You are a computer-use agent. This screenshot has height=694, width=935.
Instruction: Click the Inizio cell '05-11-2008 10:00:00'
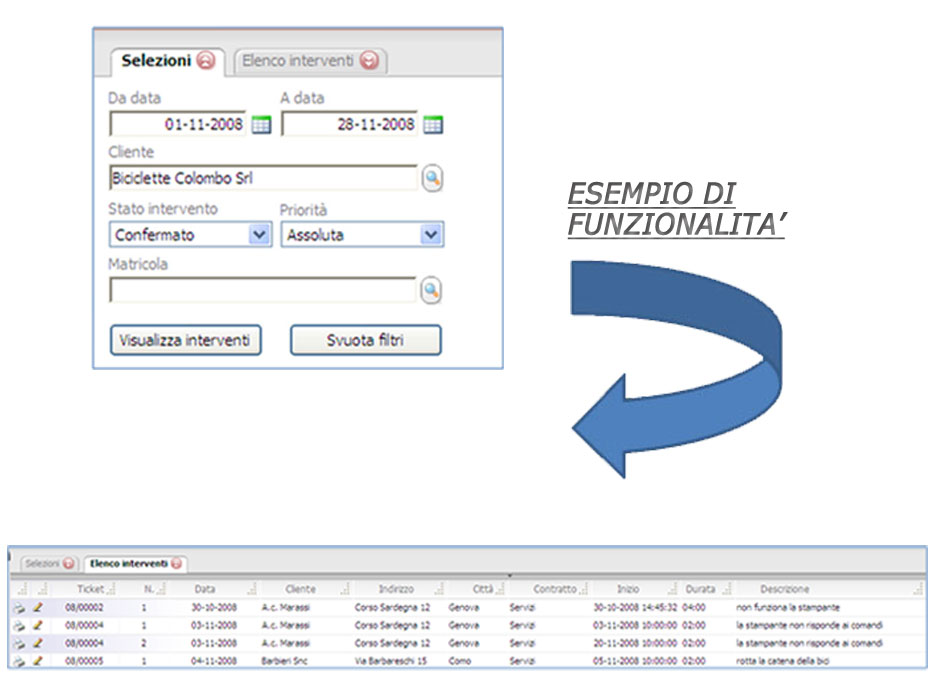click(x=635, y=661)
